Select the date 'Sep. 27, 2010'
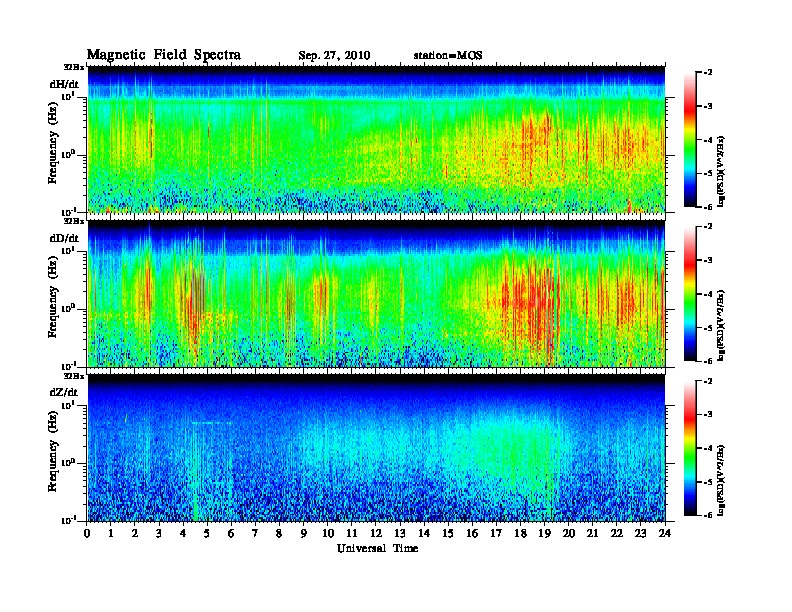The image size is (792, 612). point(334,56)
